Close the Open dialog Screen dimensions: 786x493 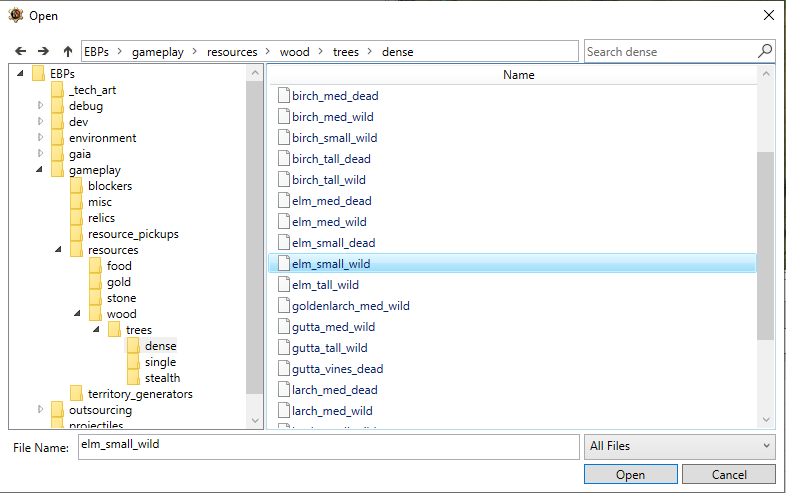(x=768, y=15)
